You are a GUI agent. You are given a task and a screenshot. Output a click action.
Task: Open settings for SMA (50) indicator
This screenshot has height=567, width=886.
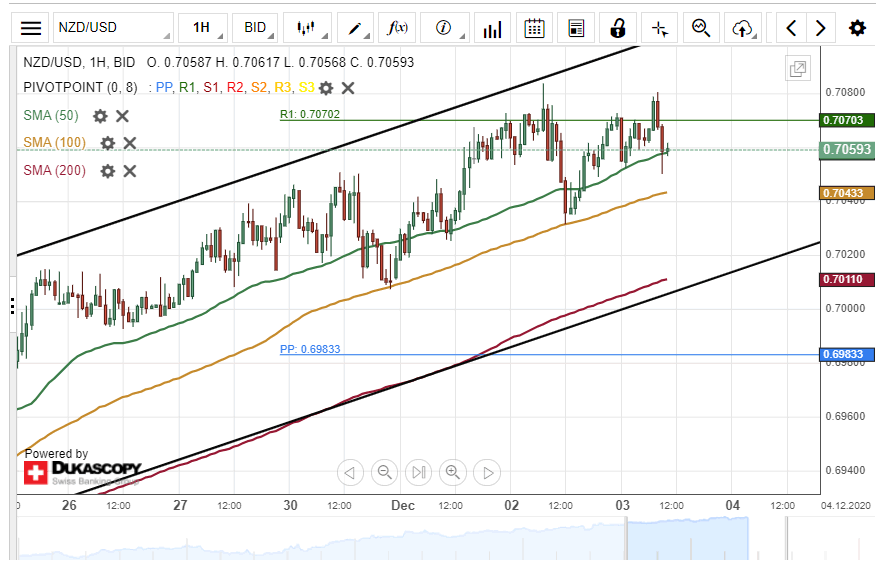click(100, 116)
